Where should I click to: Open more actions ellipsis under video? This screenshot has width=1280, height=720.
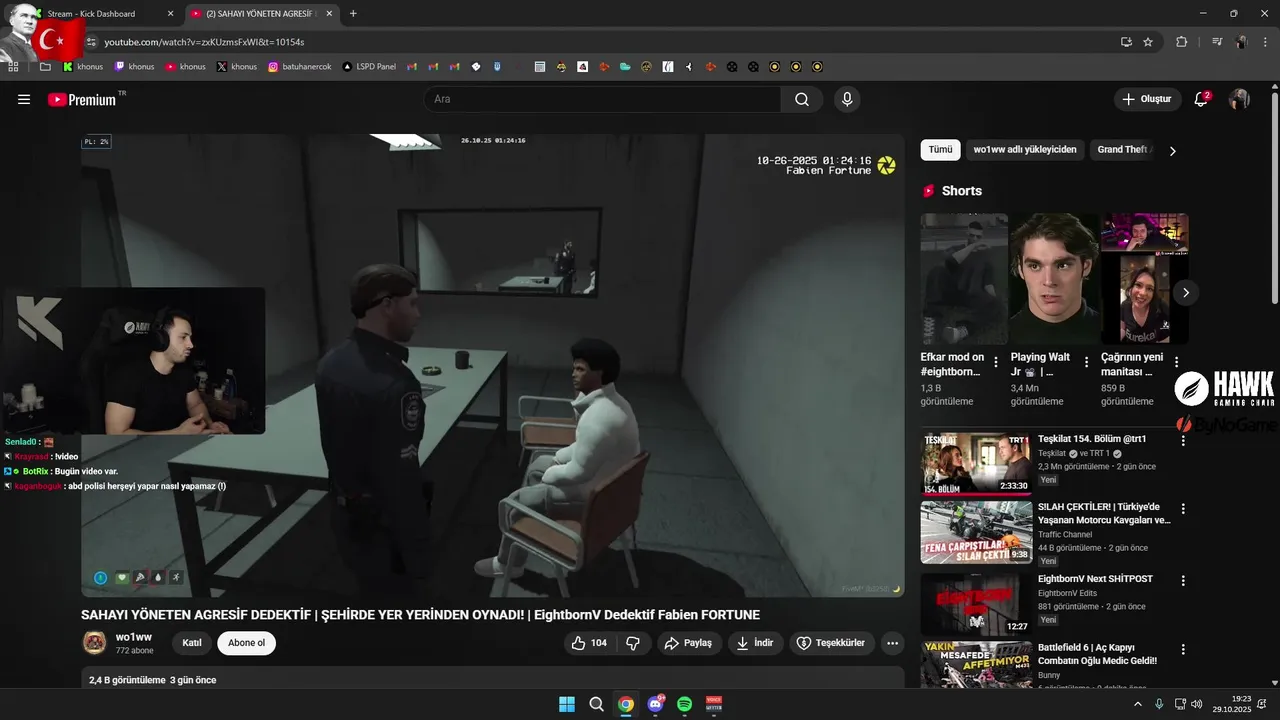pos(893,643)
